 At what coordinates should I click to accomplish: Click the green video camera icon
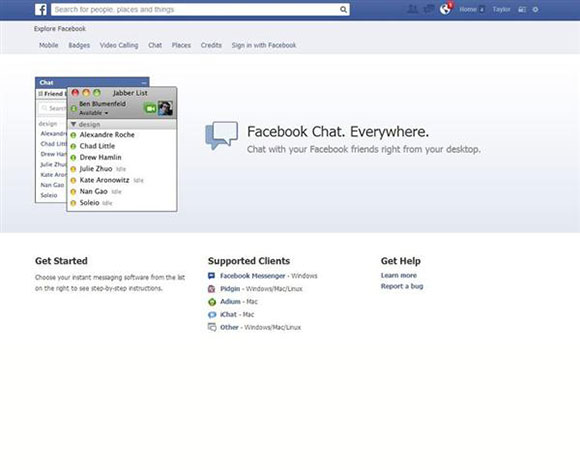[150, 108]
